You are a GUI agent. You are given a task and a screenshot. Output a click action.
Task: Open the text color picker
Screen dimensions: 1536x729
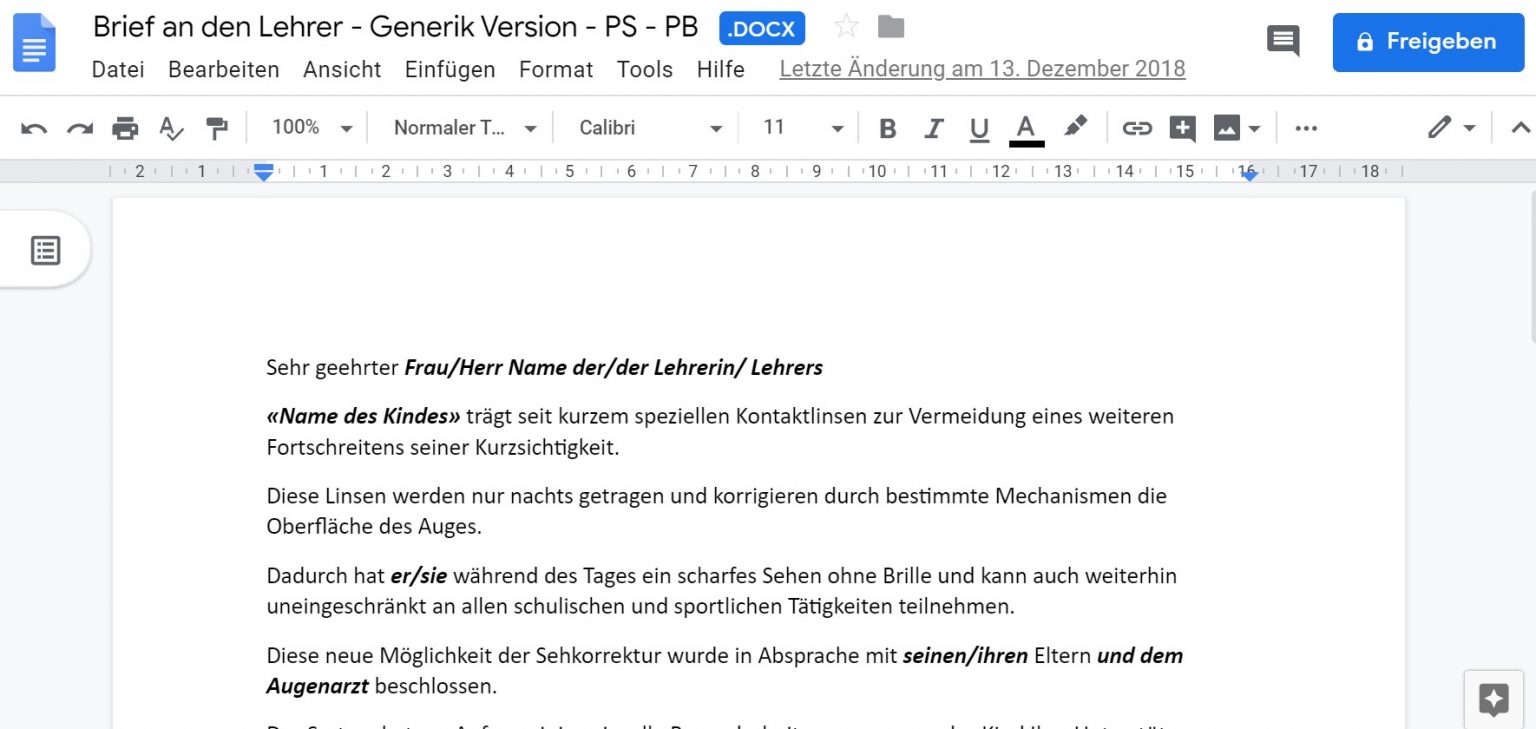coord(1026,129)
